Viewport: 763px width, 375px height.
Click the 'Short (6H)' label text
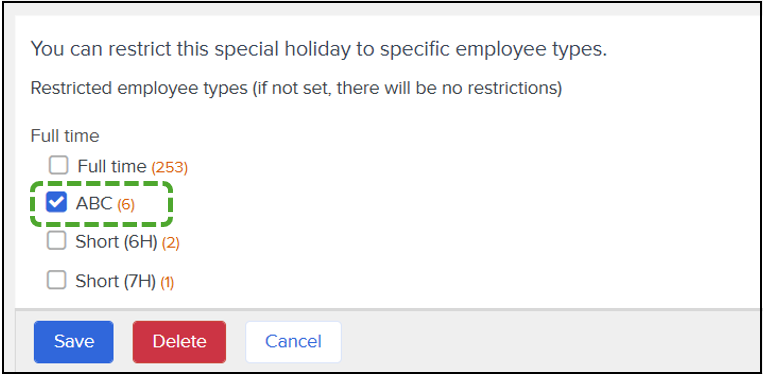coord(116,242)
